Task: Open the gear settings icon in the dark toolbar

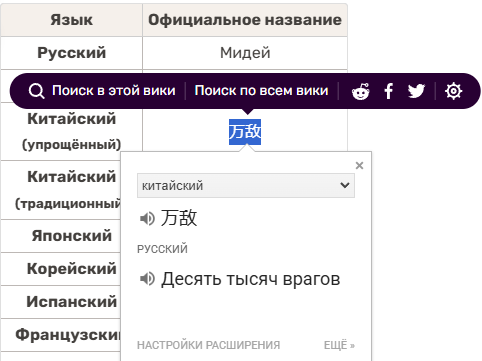Action: point(453,91)
